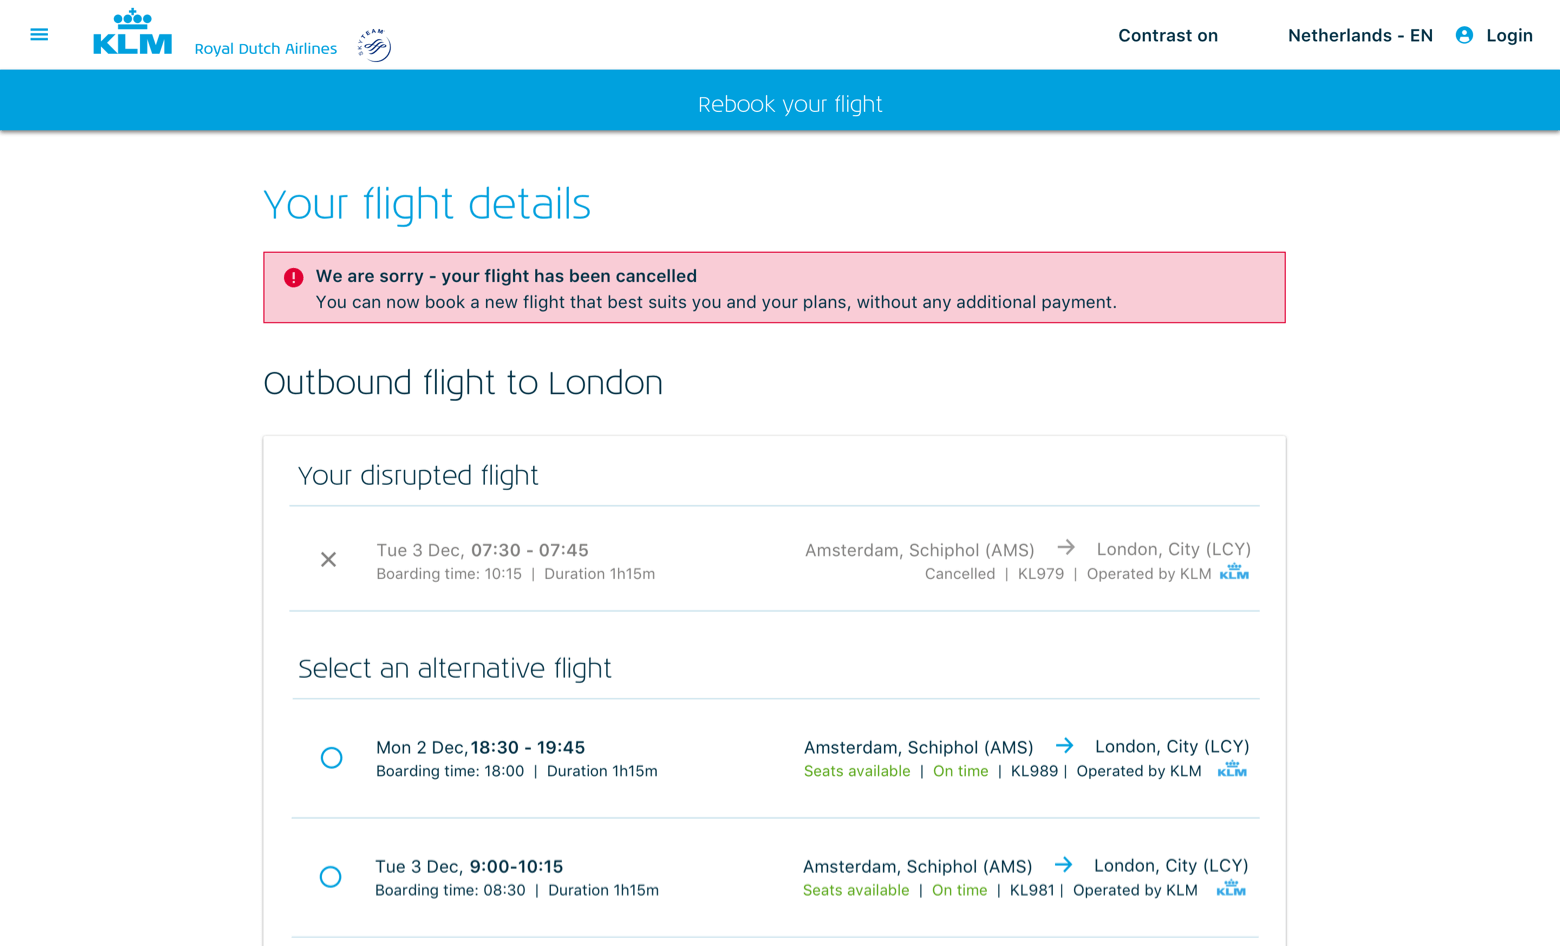Click the Login profile icon

click(1464, 35)
